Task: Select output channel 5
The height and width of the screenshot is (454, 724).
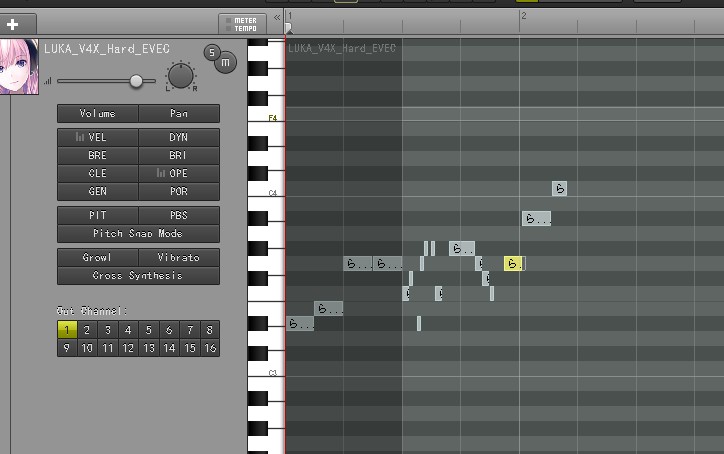Action: click(x=149, y=330)
